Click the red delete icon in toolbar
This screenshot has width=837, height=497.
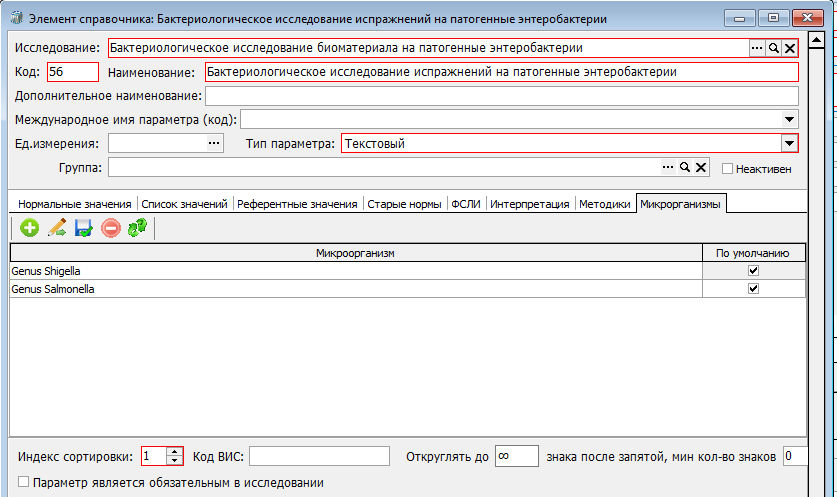click(x=110, y=229)
